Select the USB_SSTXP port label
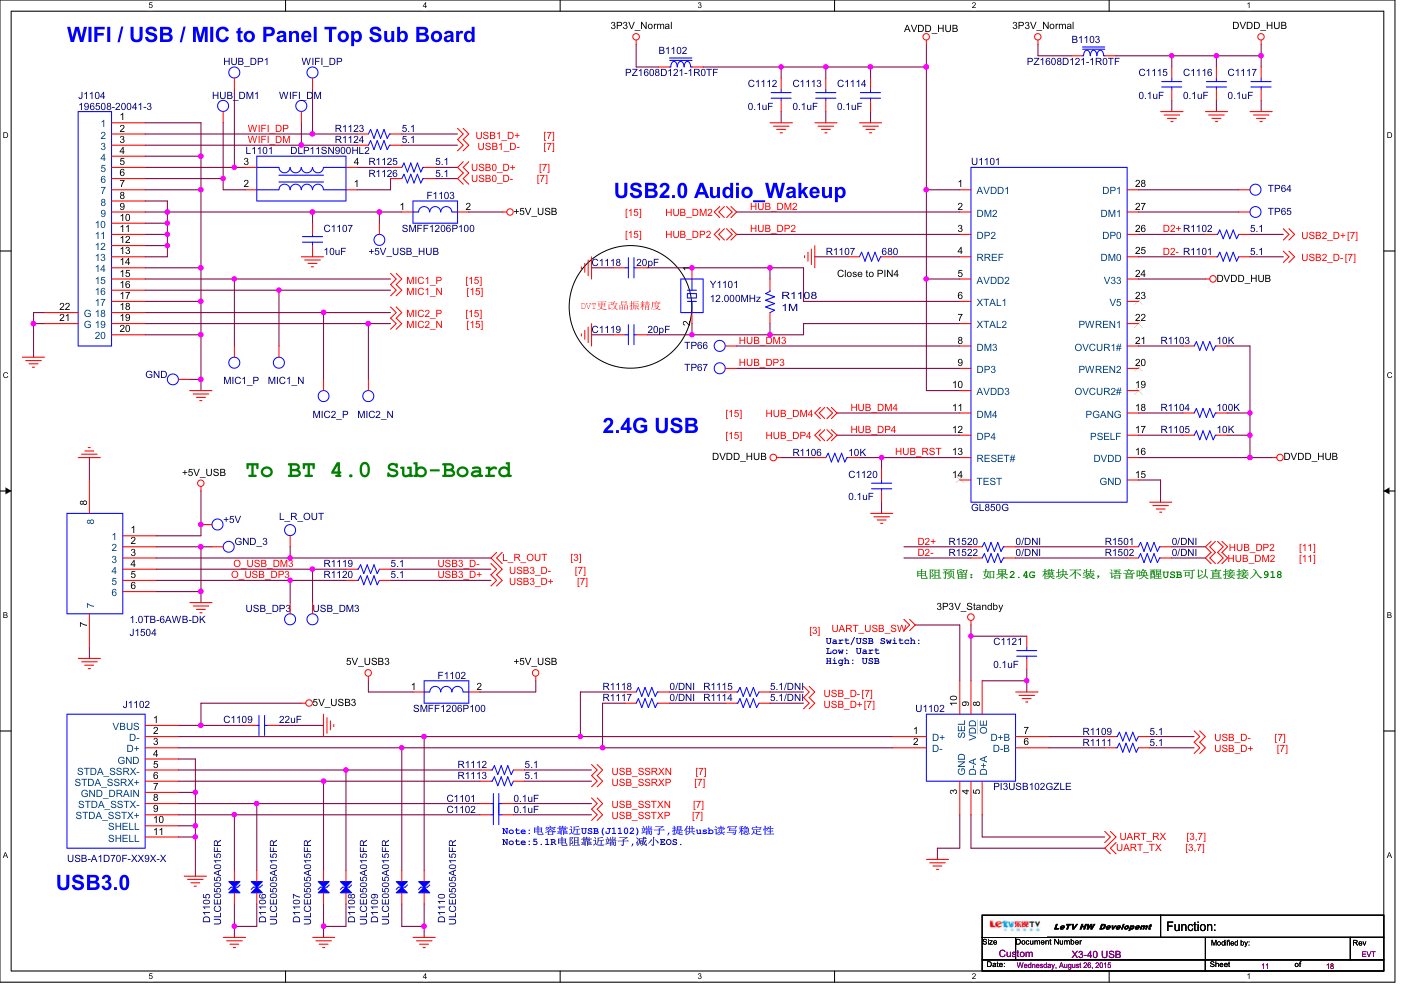1404x993 pixels. [x=641, y=816]
